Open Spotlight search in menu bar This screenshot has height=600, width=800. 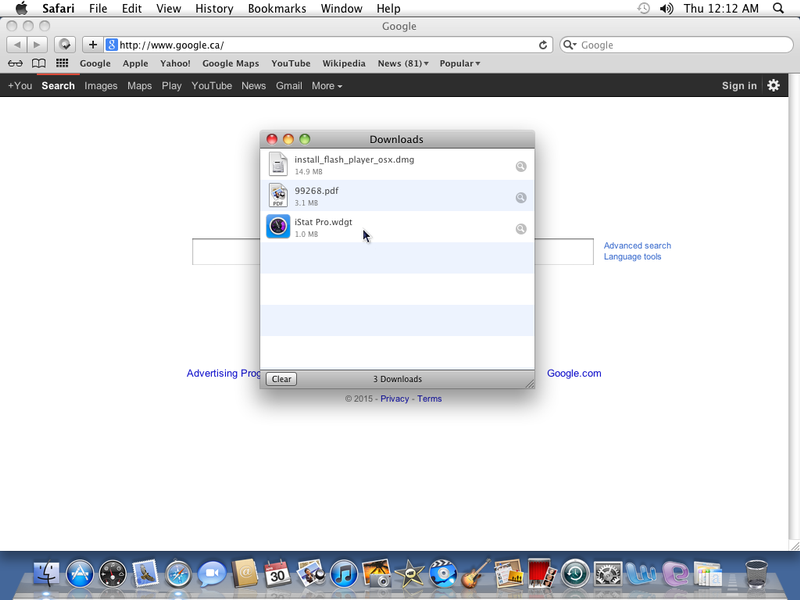coord(778,8)
